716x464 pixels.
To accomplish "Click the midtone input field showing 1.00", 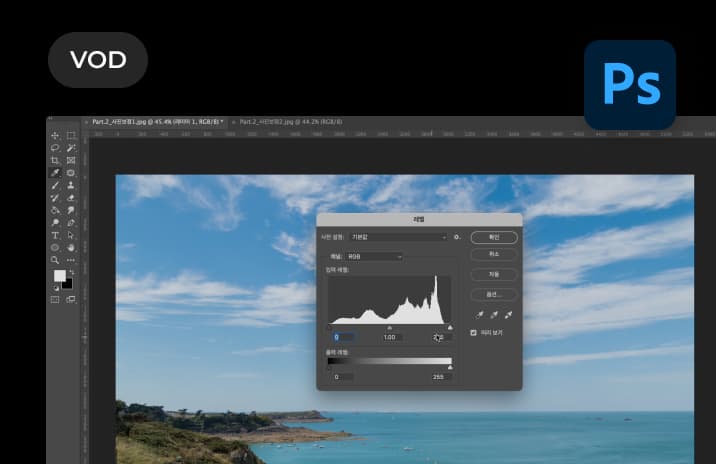I will 390,337.
